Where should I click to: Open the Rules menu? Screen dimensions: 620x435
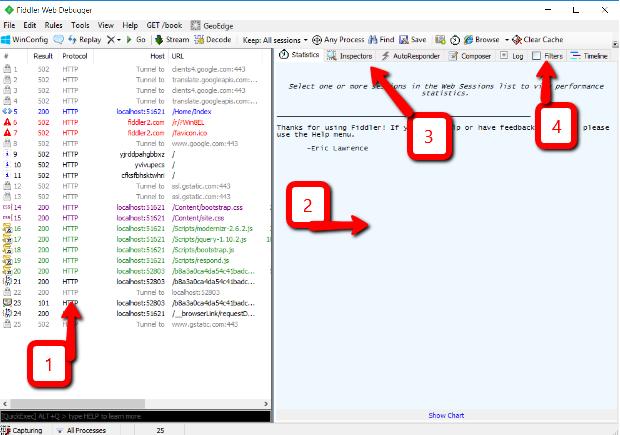pyautogui.click(x=53, y=25)
